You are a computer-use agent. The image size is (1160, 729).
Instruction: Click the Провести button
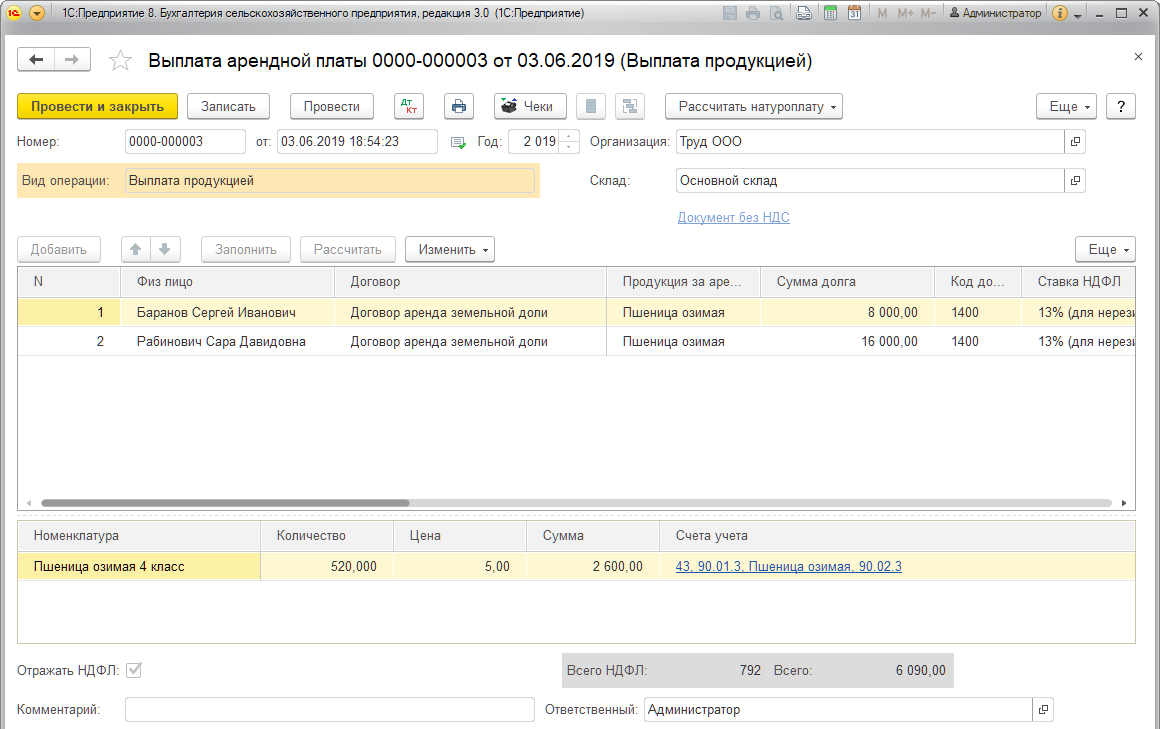(x=331, y=107)
